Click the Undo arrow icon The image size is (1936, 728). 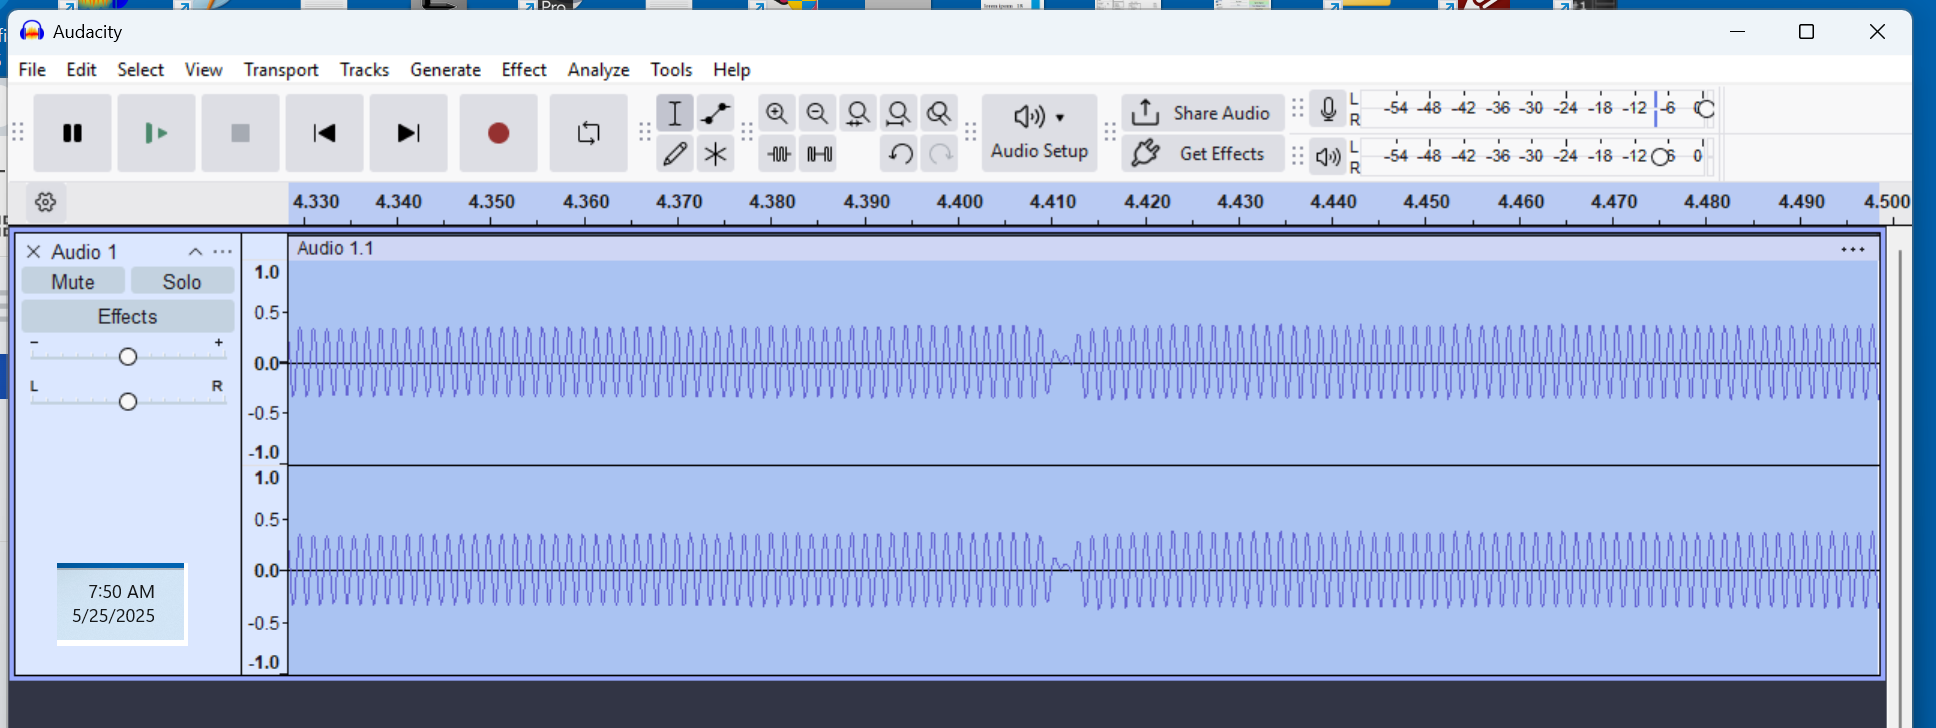click(x=900, y=154)
